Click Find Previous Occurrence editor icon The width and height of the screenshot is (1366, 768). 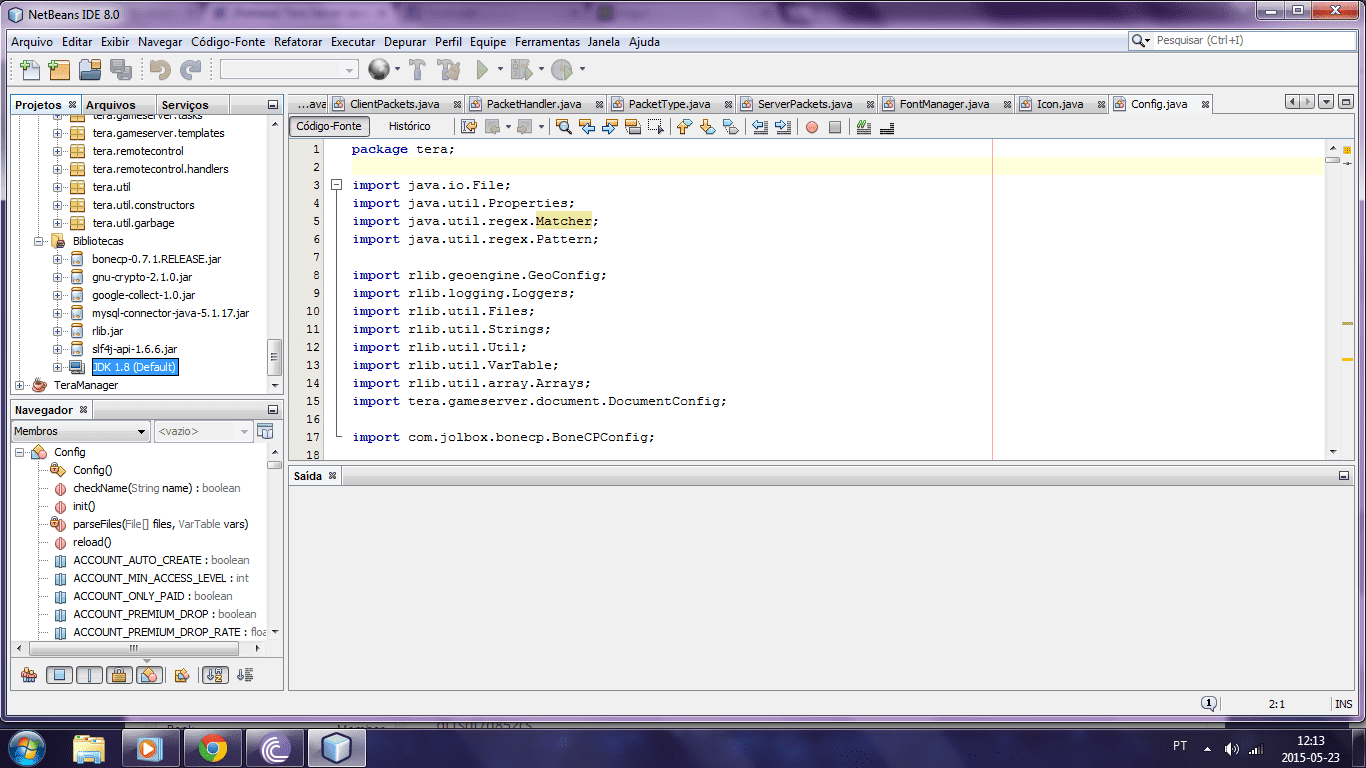587,127
